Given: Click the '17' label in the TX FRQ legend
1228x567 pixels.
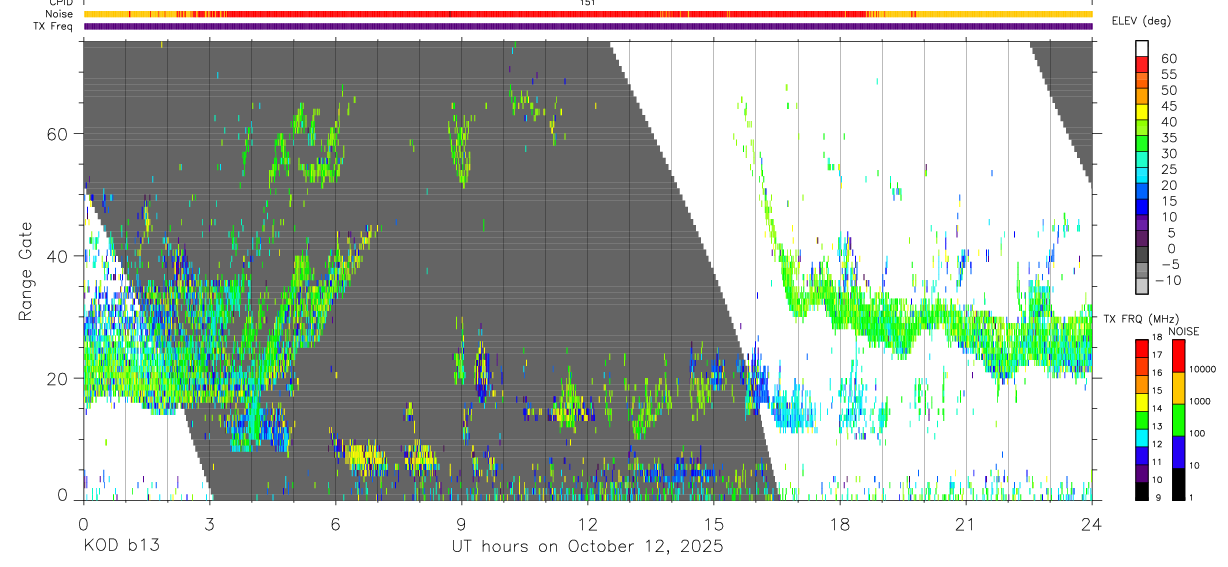Looking at the screenshot, I should 1157,355.
